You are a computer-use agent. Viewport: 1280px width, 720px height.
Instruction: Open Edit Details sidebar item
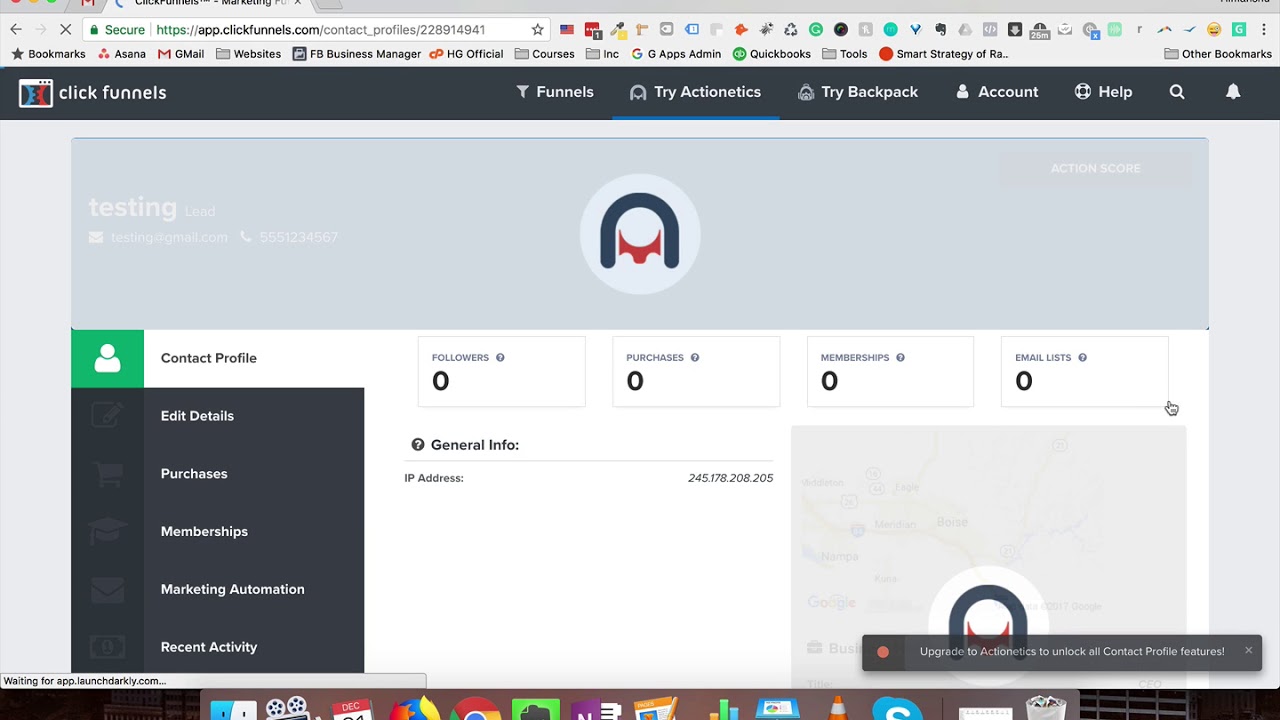tap(218, 416)
